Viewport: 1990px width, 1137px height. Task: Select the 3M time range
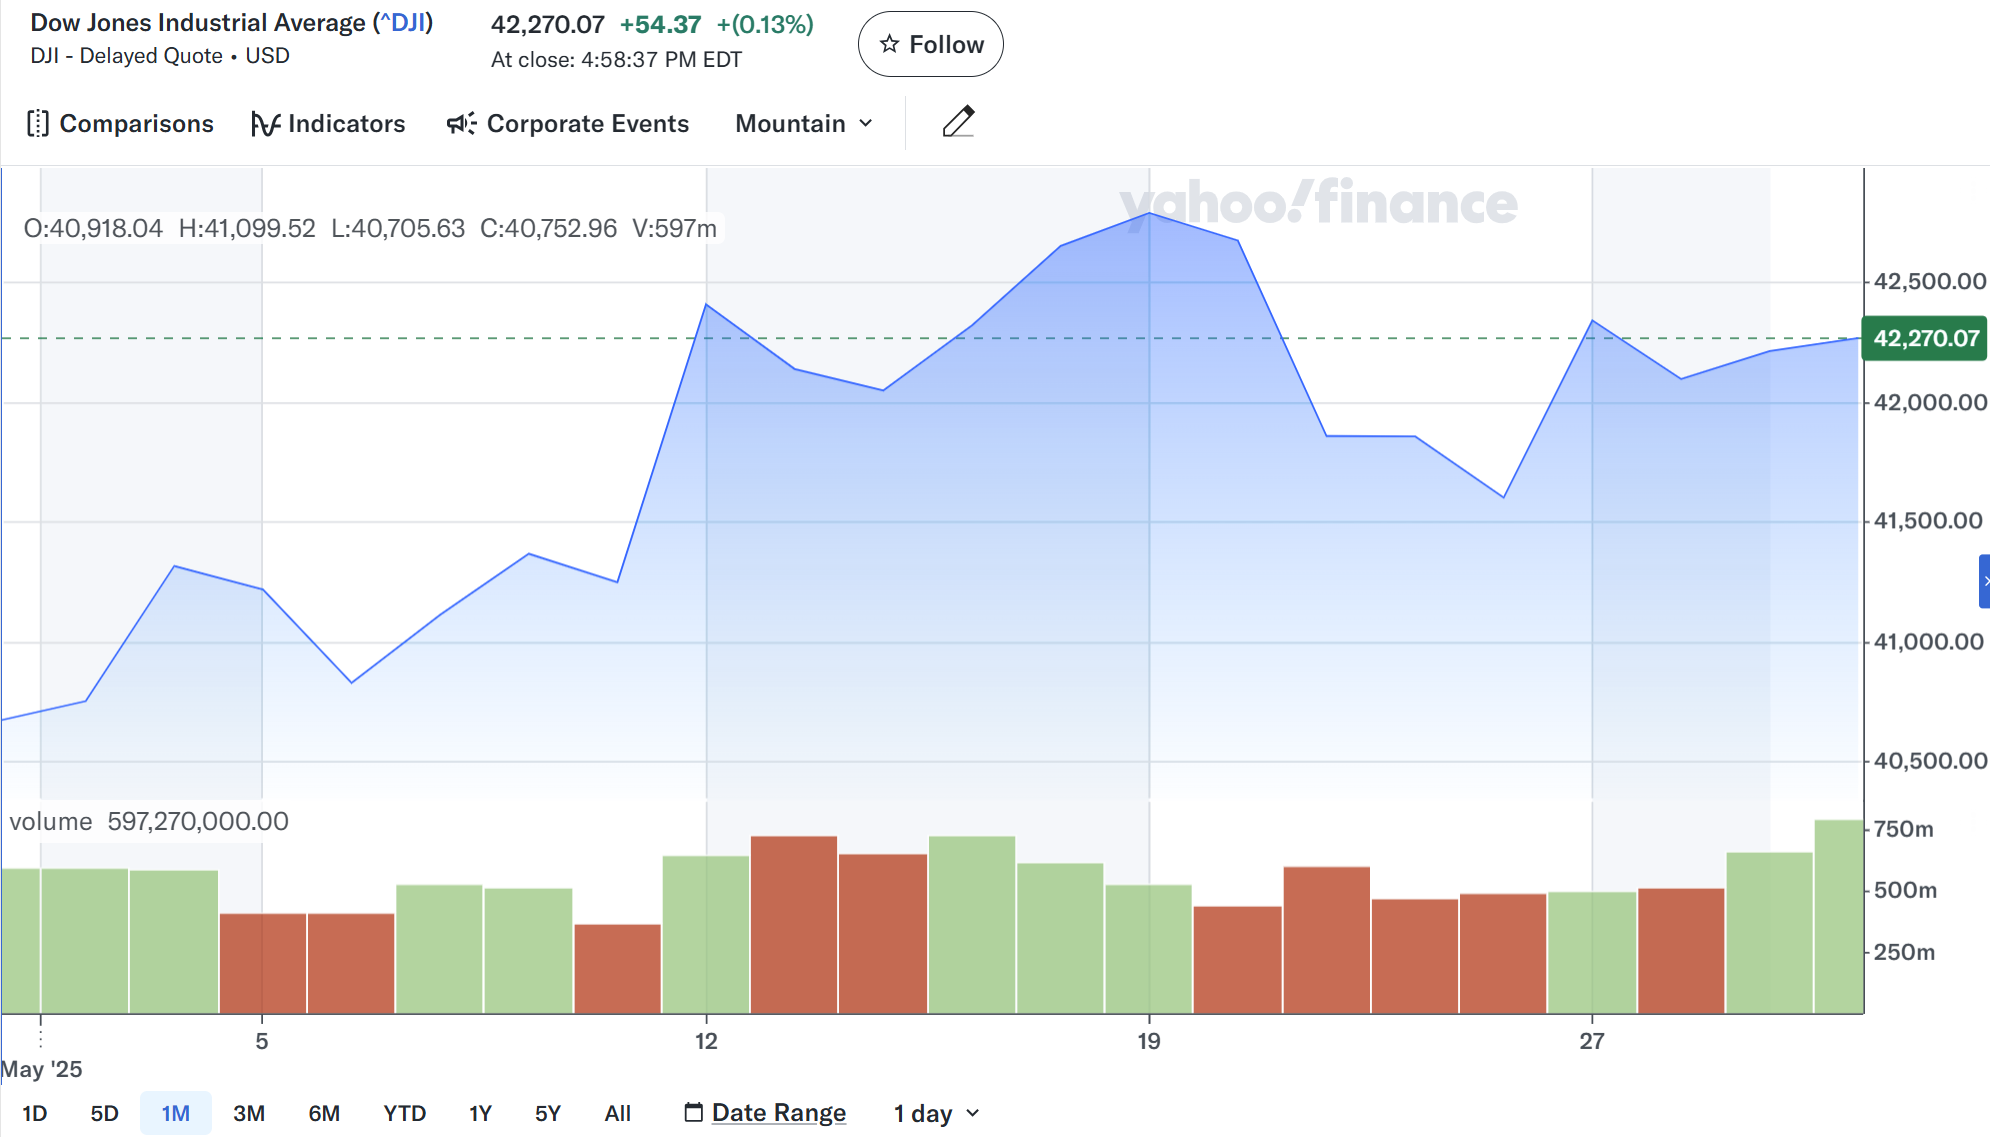249,1113
